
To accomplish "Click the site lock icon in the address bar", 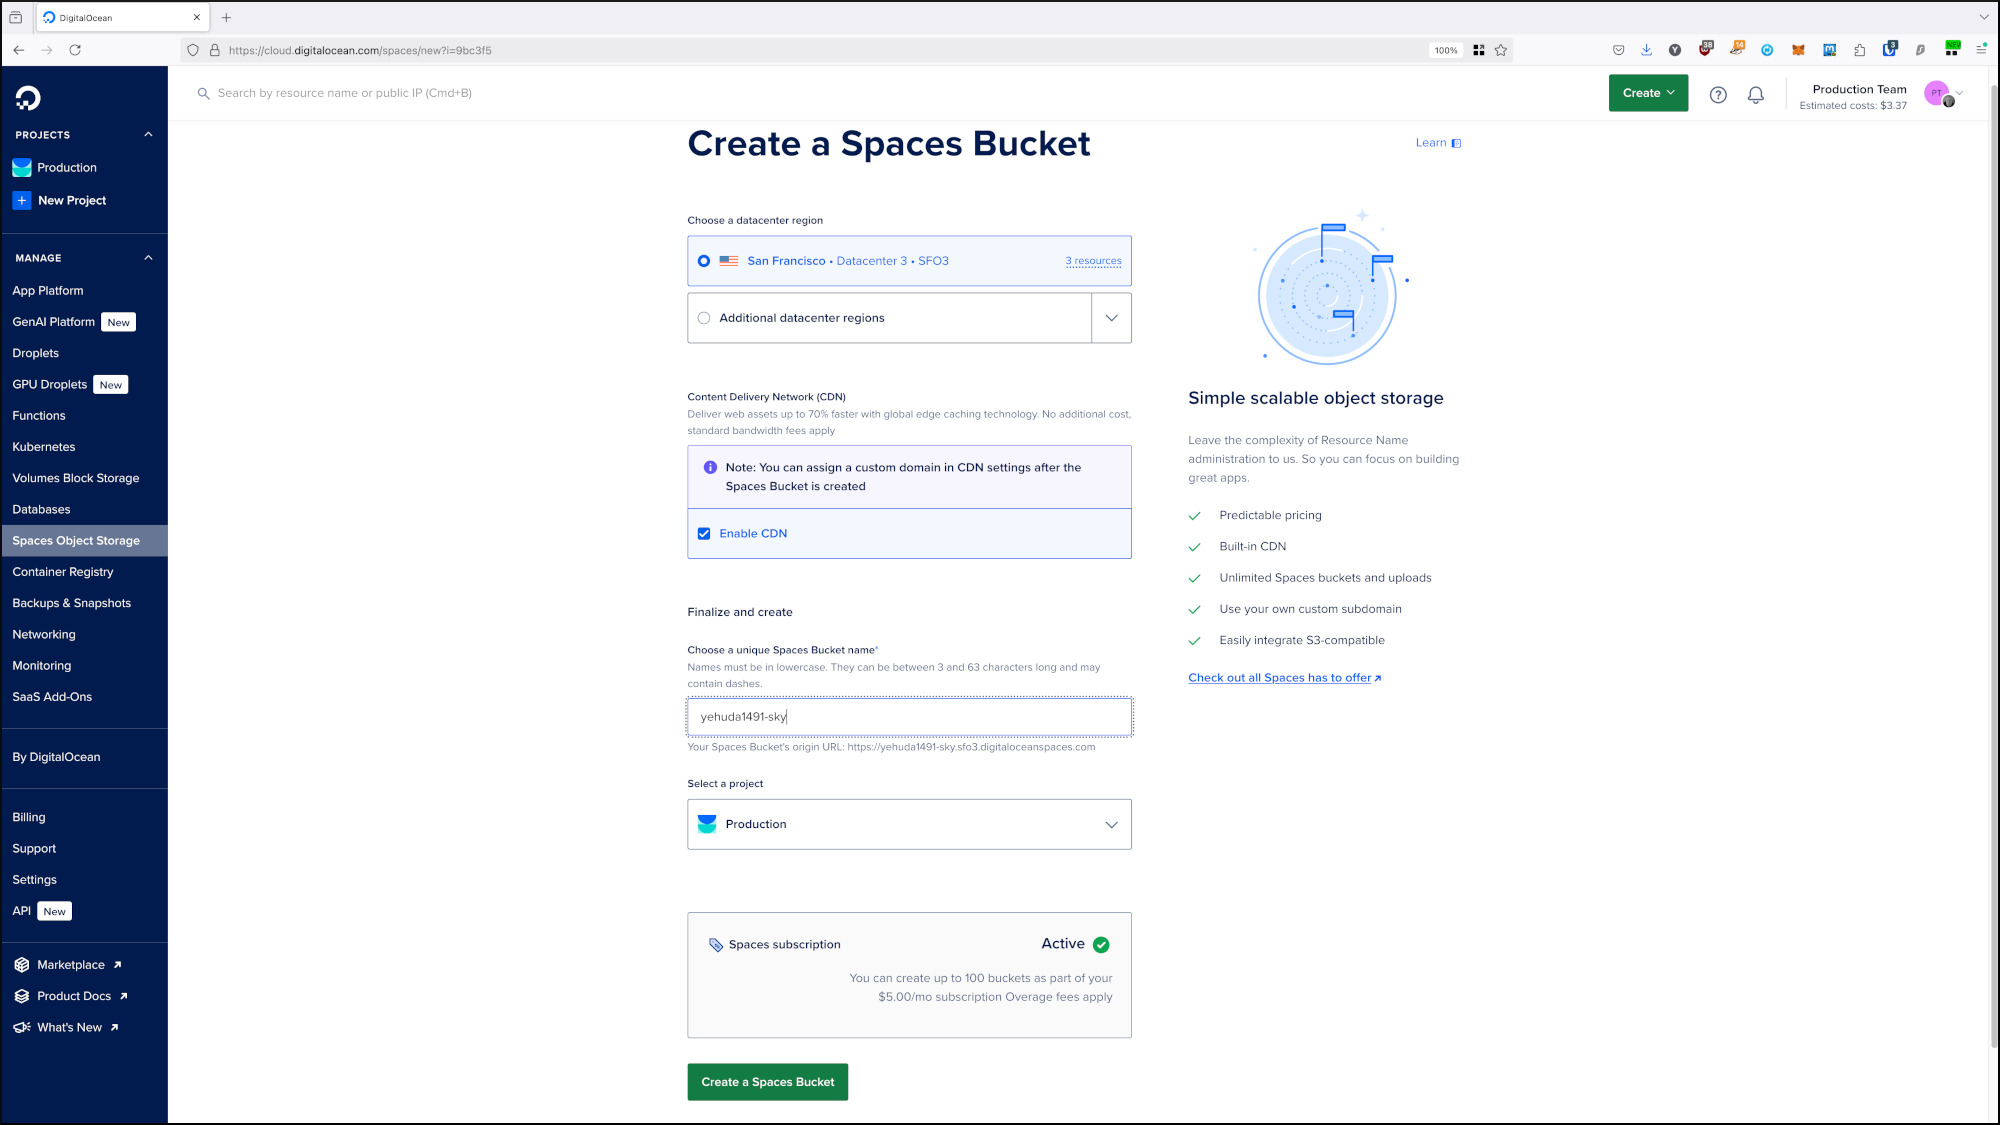I will (214, 50).
